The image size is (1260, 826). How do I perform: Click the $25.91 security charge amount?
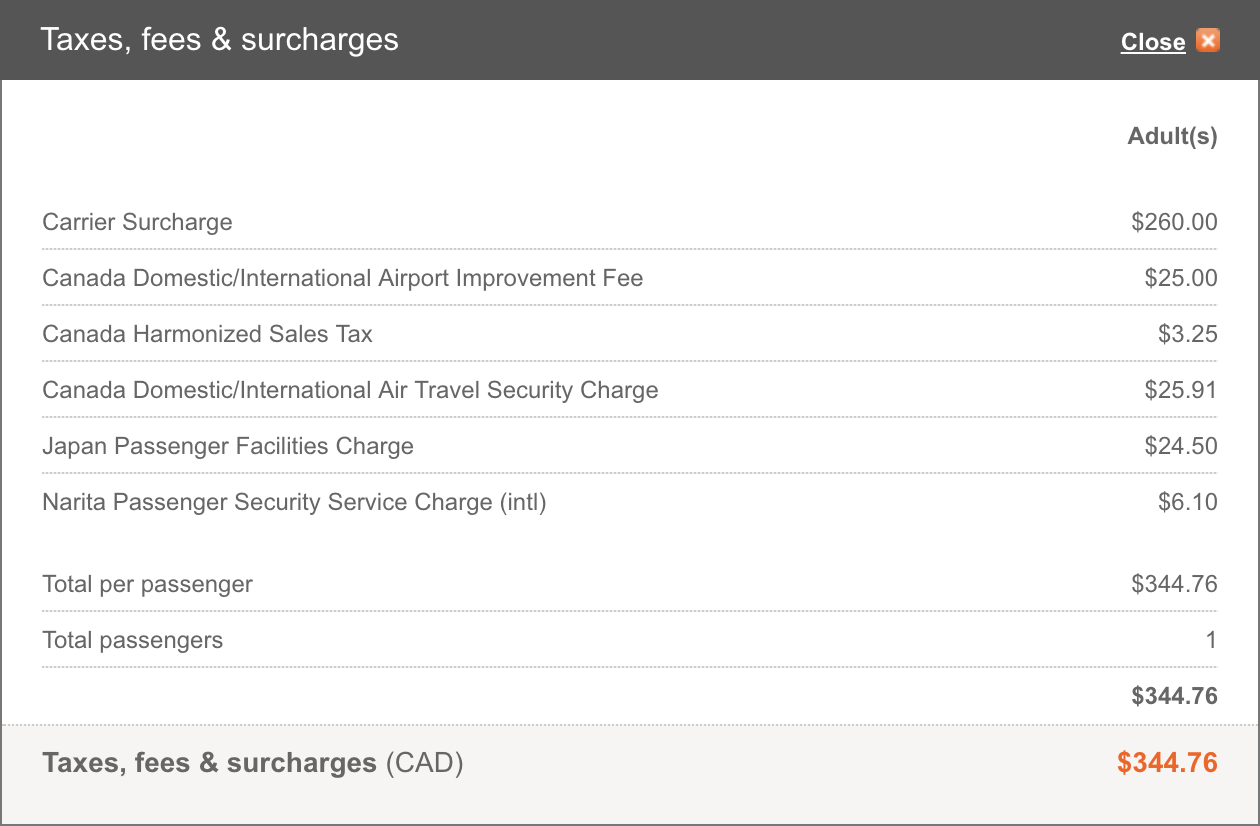pos(1181,390)
